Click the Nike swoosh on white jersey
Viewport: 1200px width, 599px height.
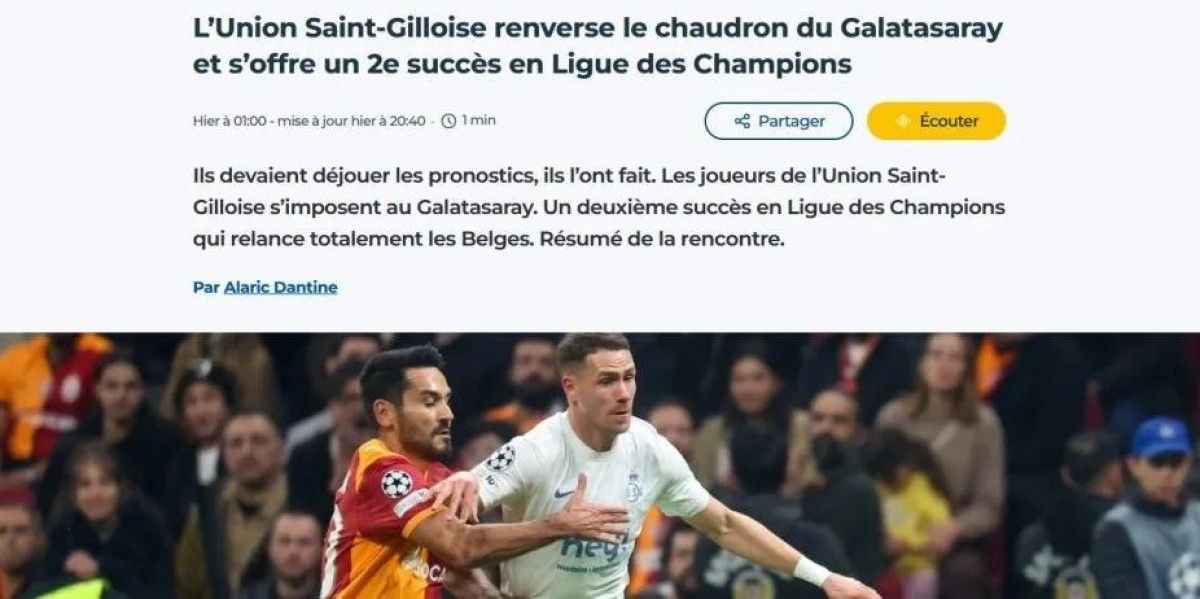click(x=564, y=493)
